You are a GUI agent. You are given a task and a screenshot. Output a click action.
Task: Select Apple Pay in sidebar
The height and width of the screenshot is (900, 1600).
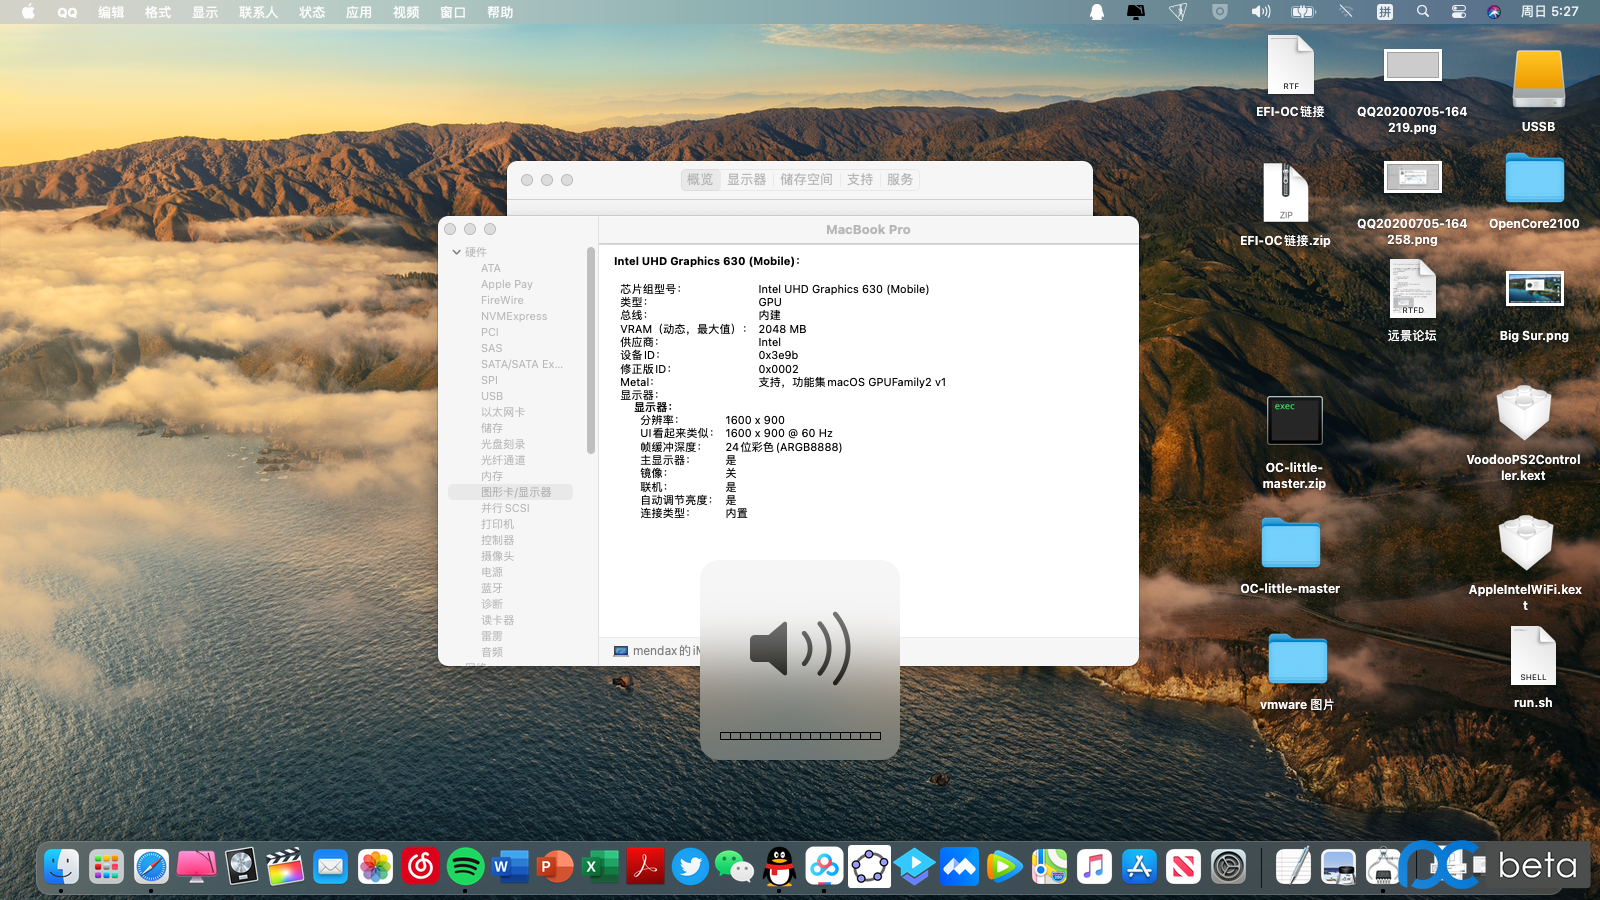point(507,284)
